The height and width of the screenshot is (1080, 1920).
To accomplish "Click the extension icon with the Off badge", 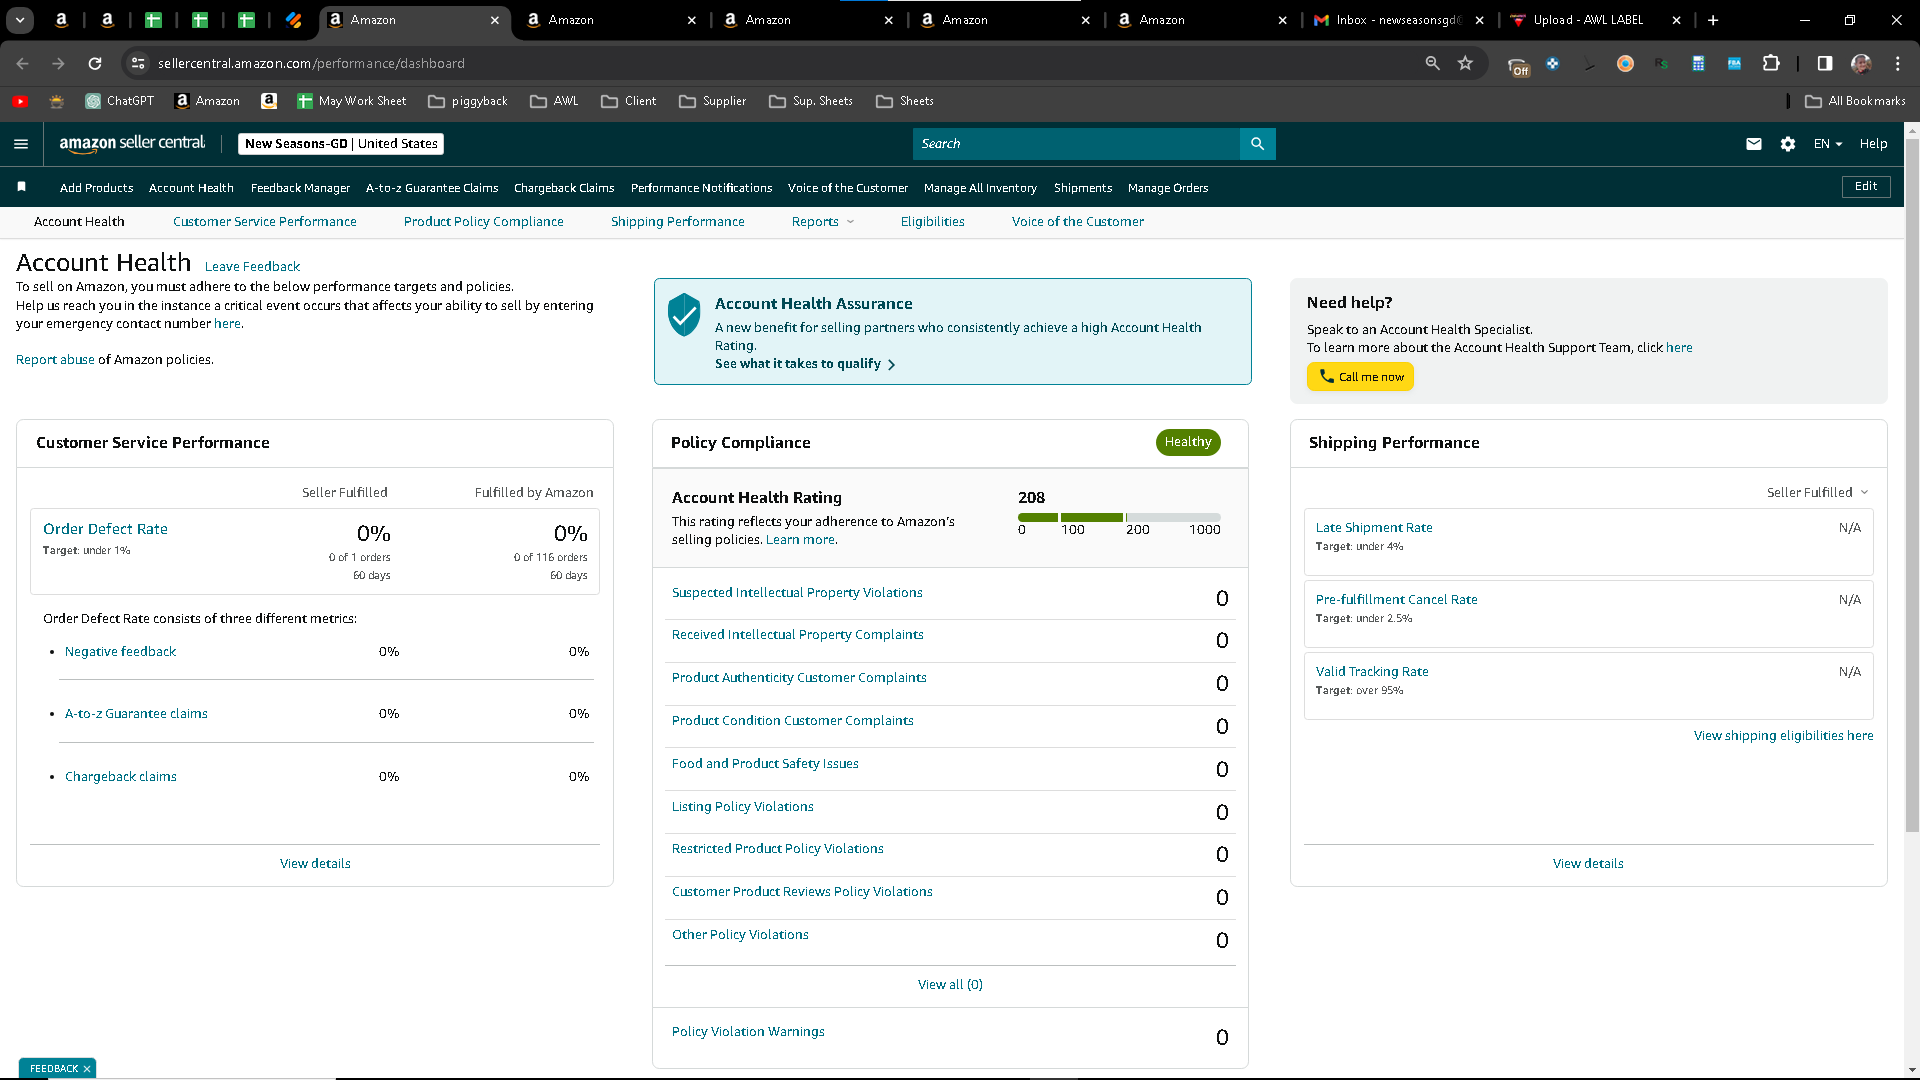I will [x=1518, y=66].
